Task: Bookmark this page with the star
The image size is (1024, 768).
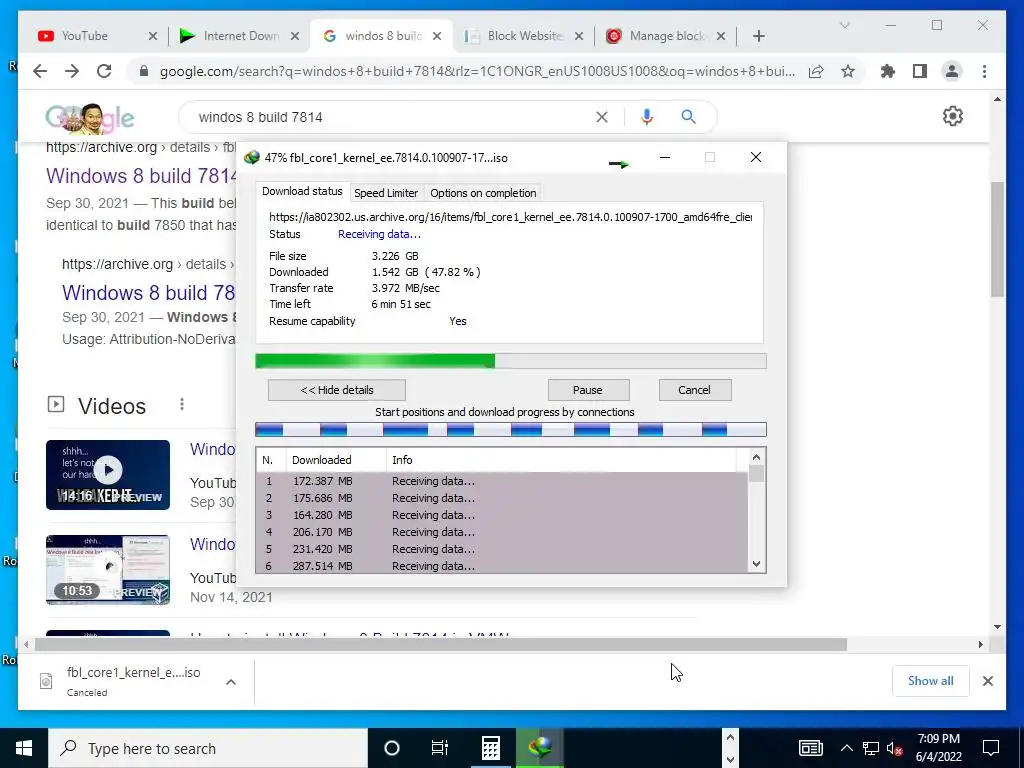Action: click(848, 71)
